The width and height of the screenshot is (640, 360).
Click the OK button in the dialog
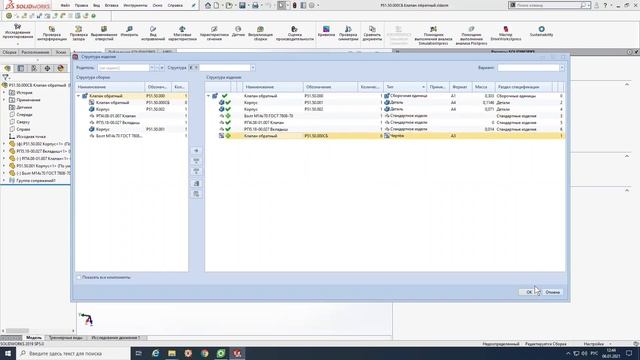pos(529,292)
